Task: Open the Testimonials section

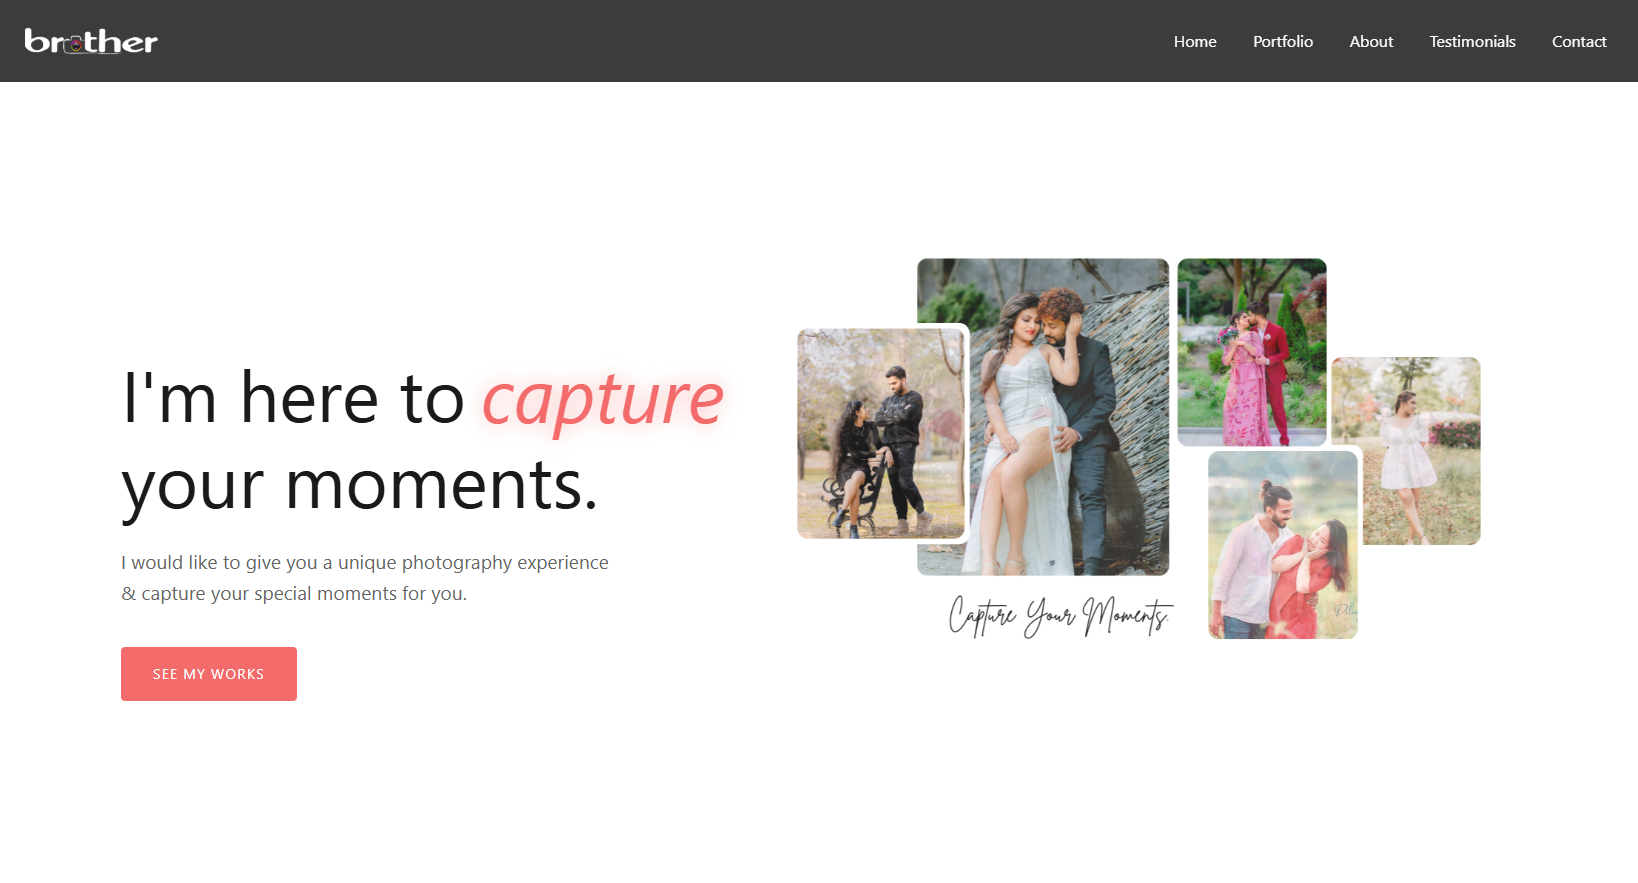Action: 1472,41
